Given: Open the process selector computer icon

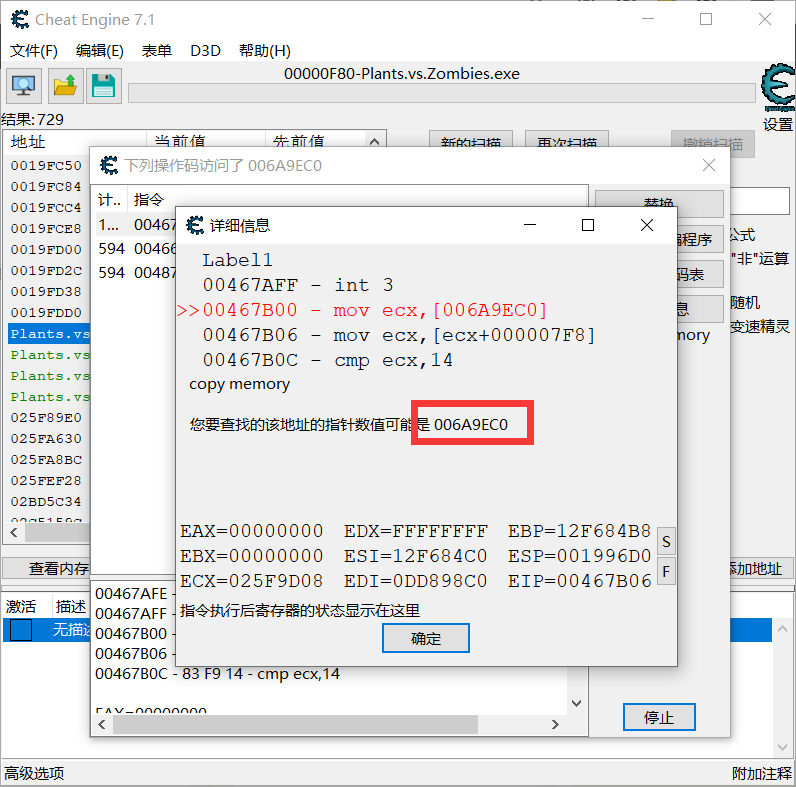Looking at the screenshot, I should pyautogui.click(x=23, y=86).
